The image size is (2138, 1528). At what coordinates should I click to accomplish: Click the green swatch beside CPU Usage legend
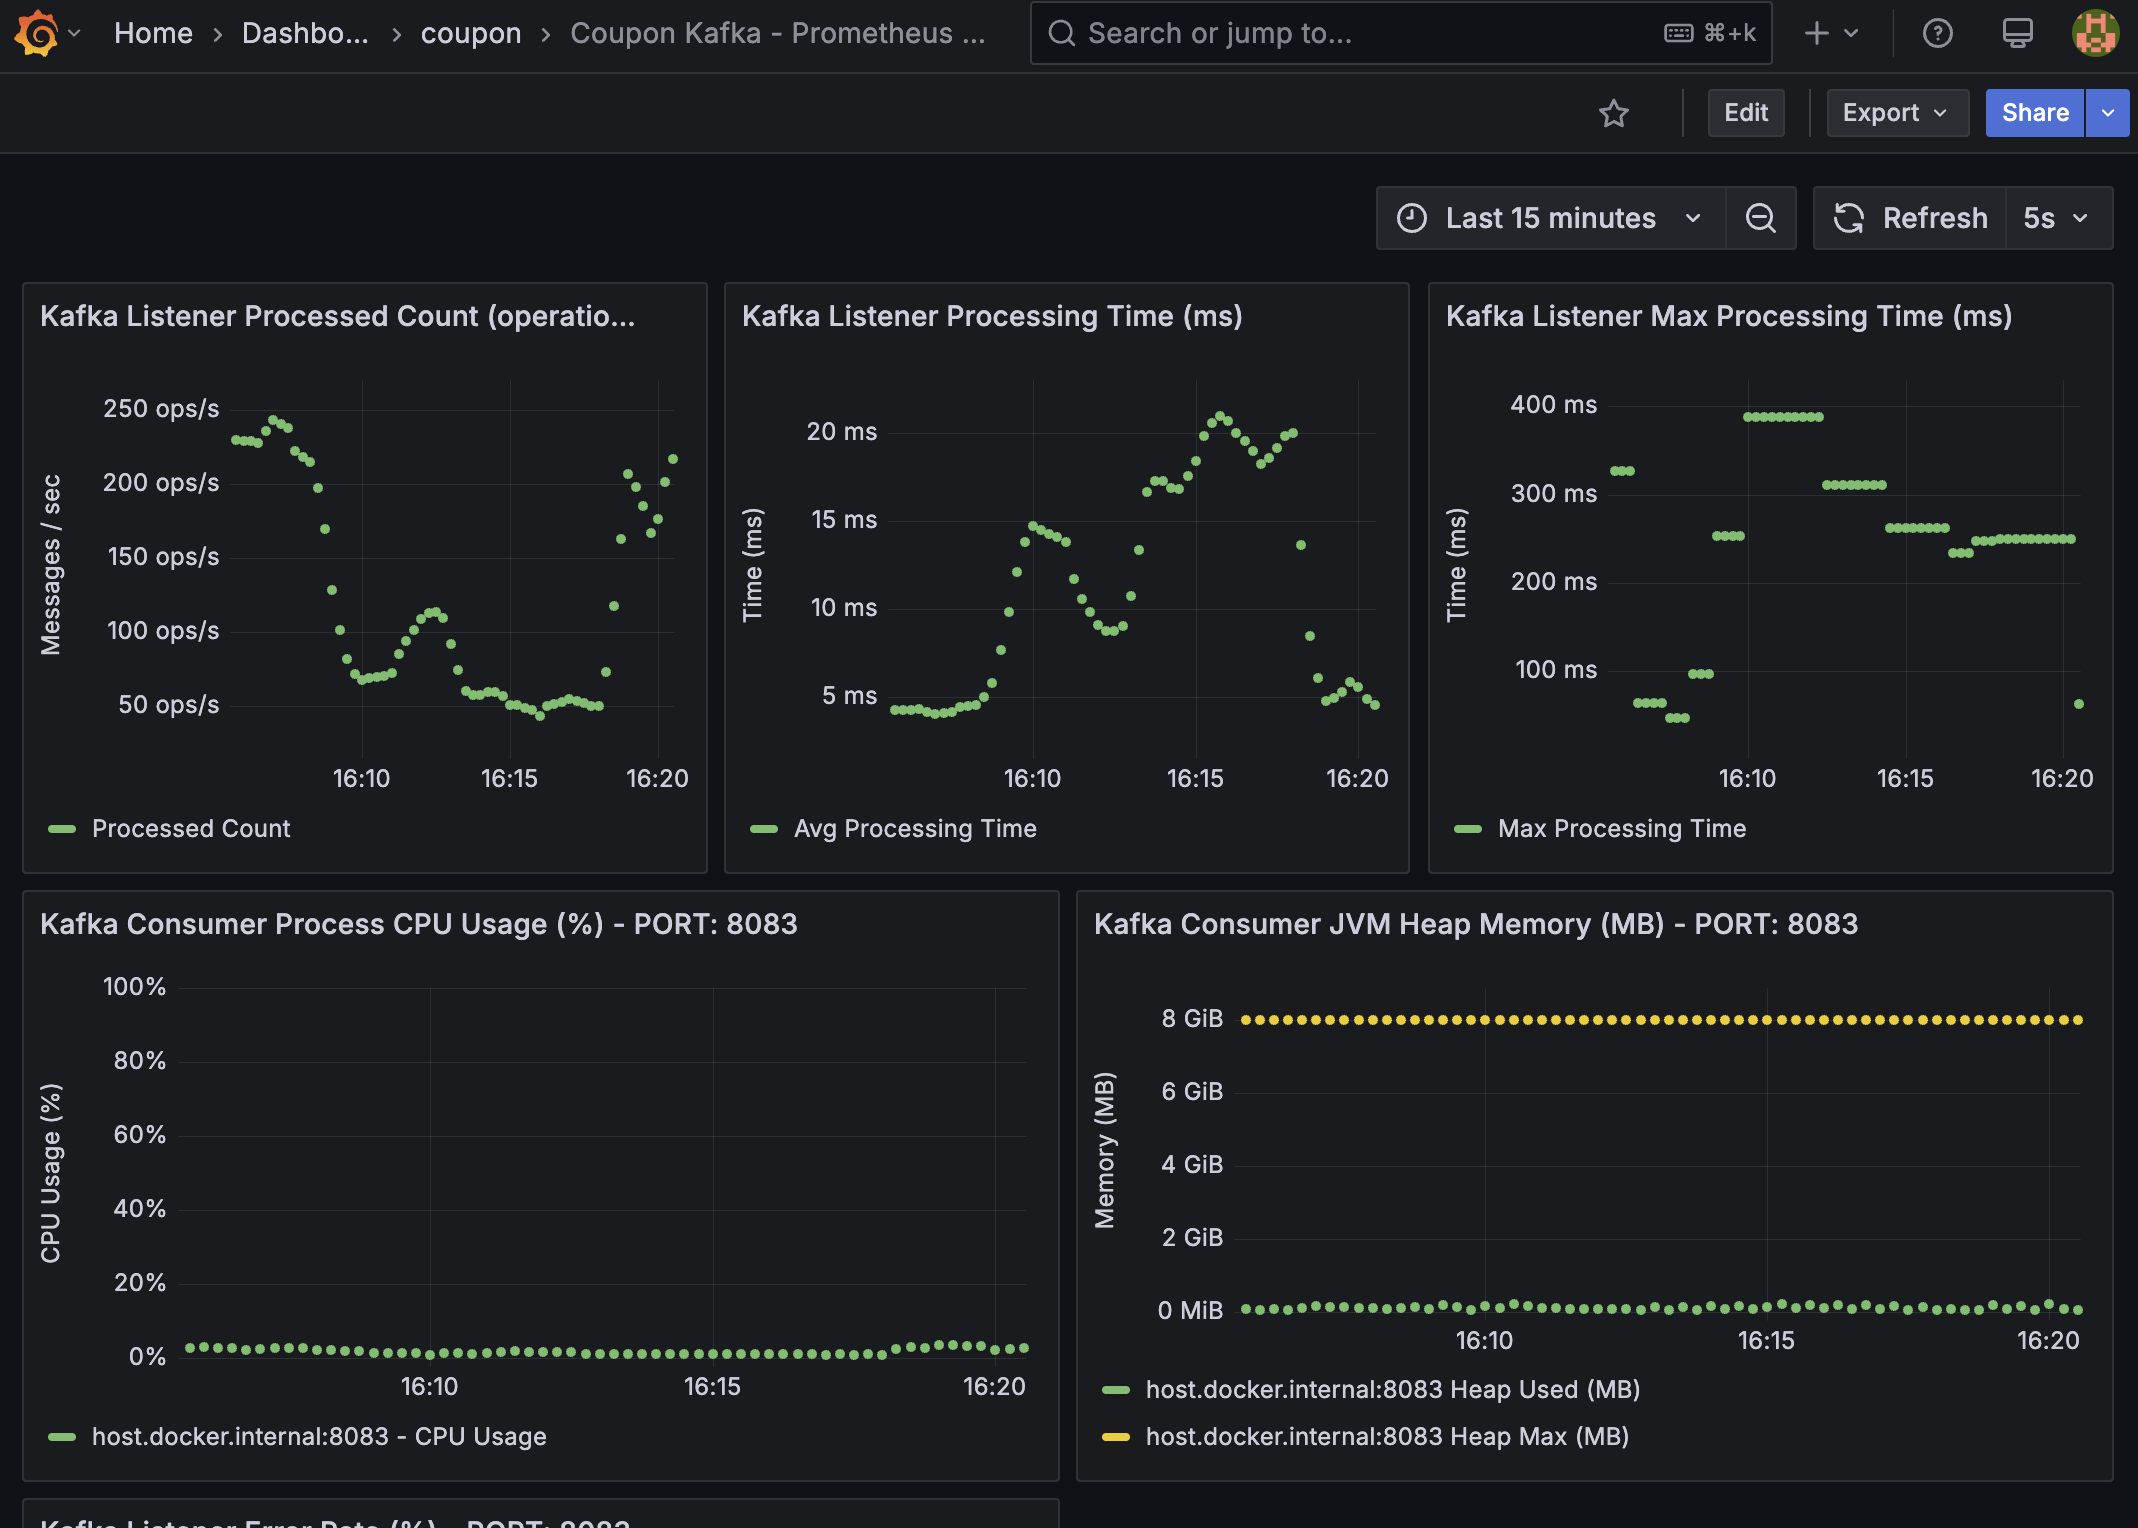point(62,1437)
